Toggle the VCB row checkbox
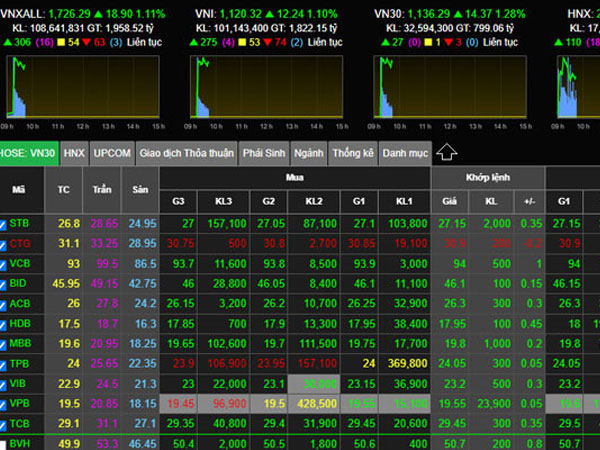Viewport: 600px width, 450px height. click(2, 265)
